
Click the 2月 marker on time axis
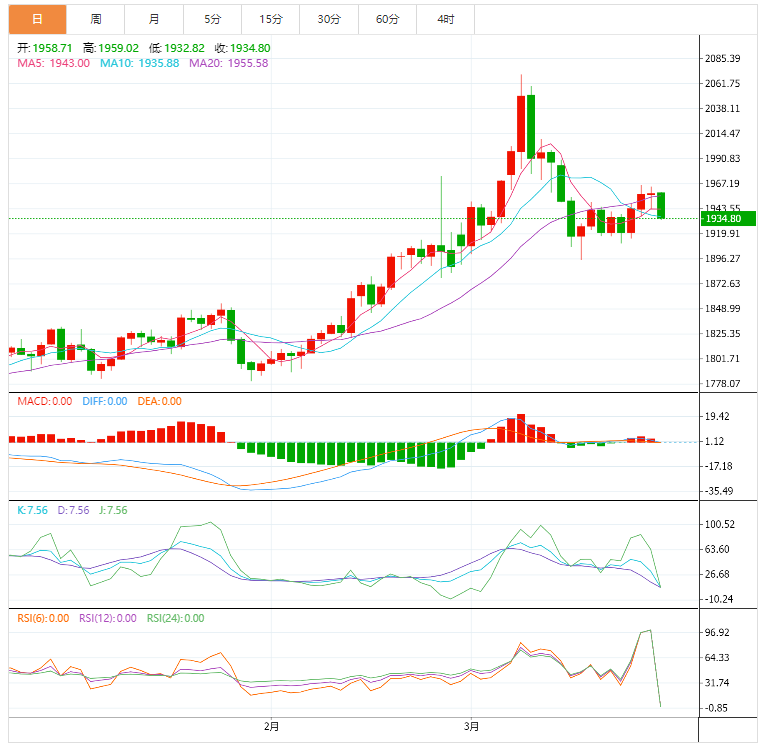[271, 726]
